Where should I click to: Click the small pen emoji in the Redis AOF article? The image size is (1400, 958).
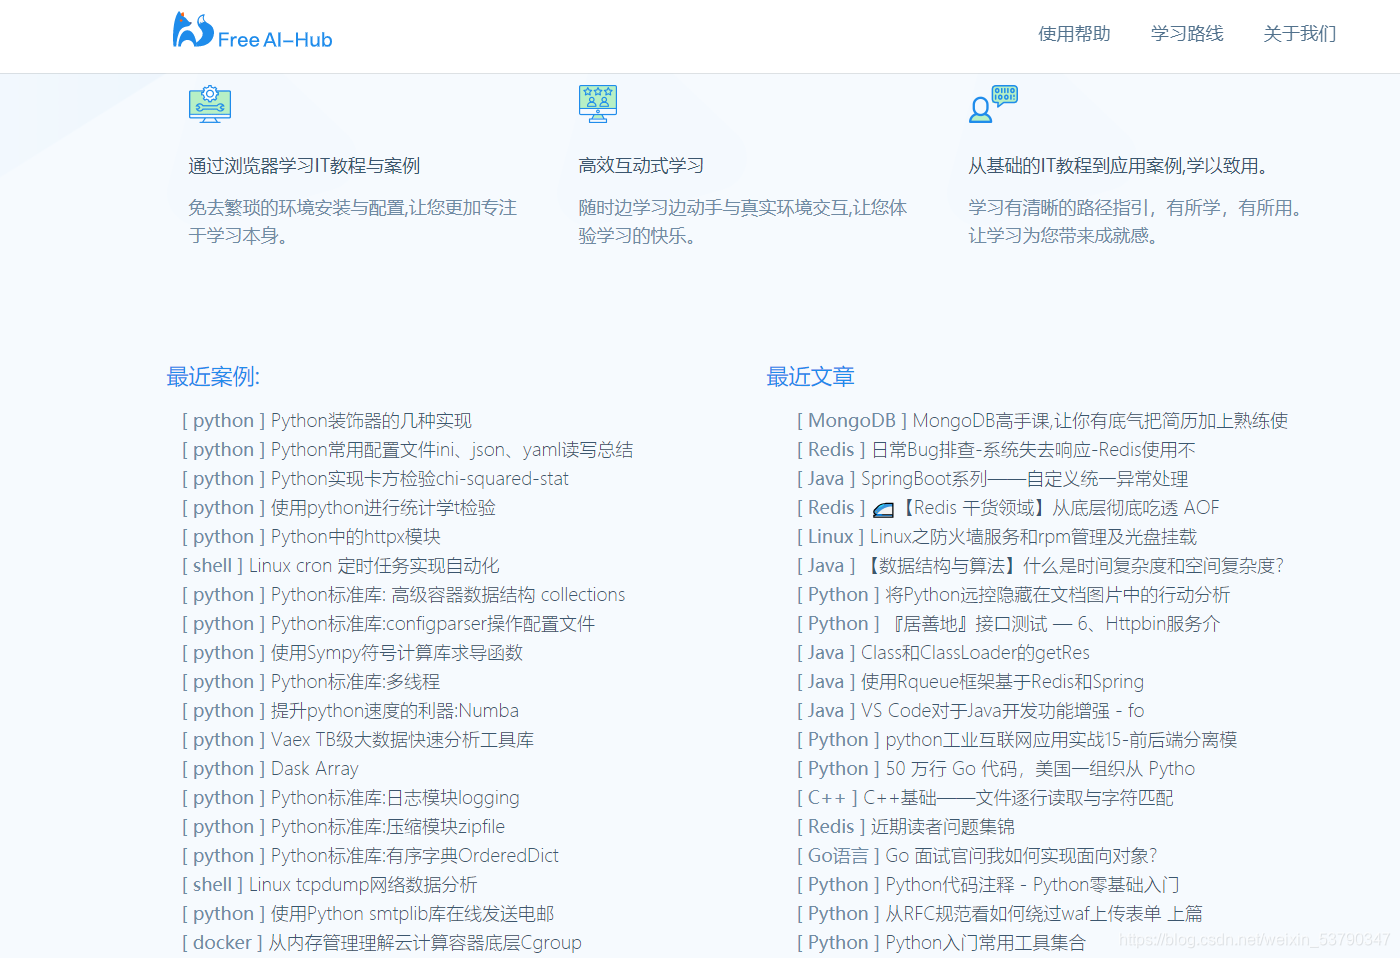pos(883,508)
